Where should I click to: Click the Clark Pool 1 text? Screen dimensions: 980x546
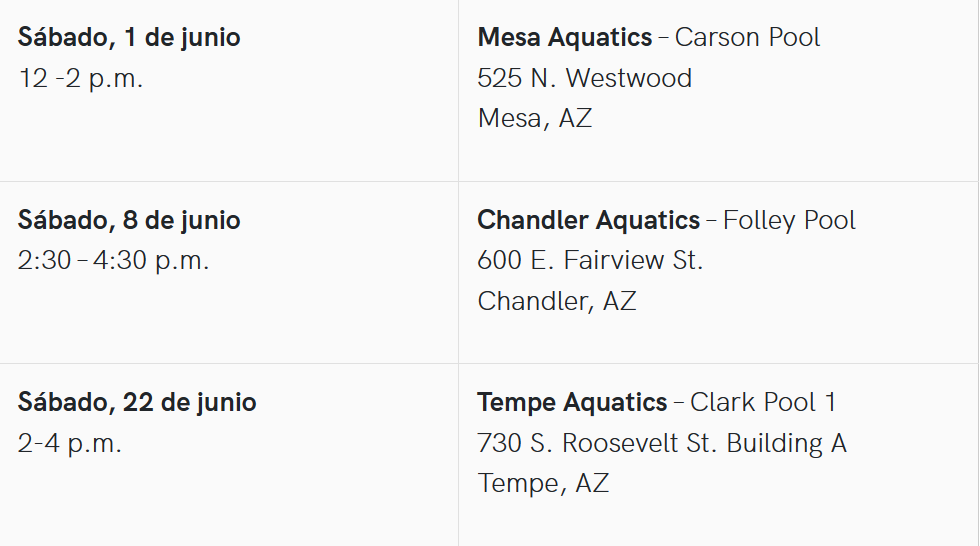point(763,402)
